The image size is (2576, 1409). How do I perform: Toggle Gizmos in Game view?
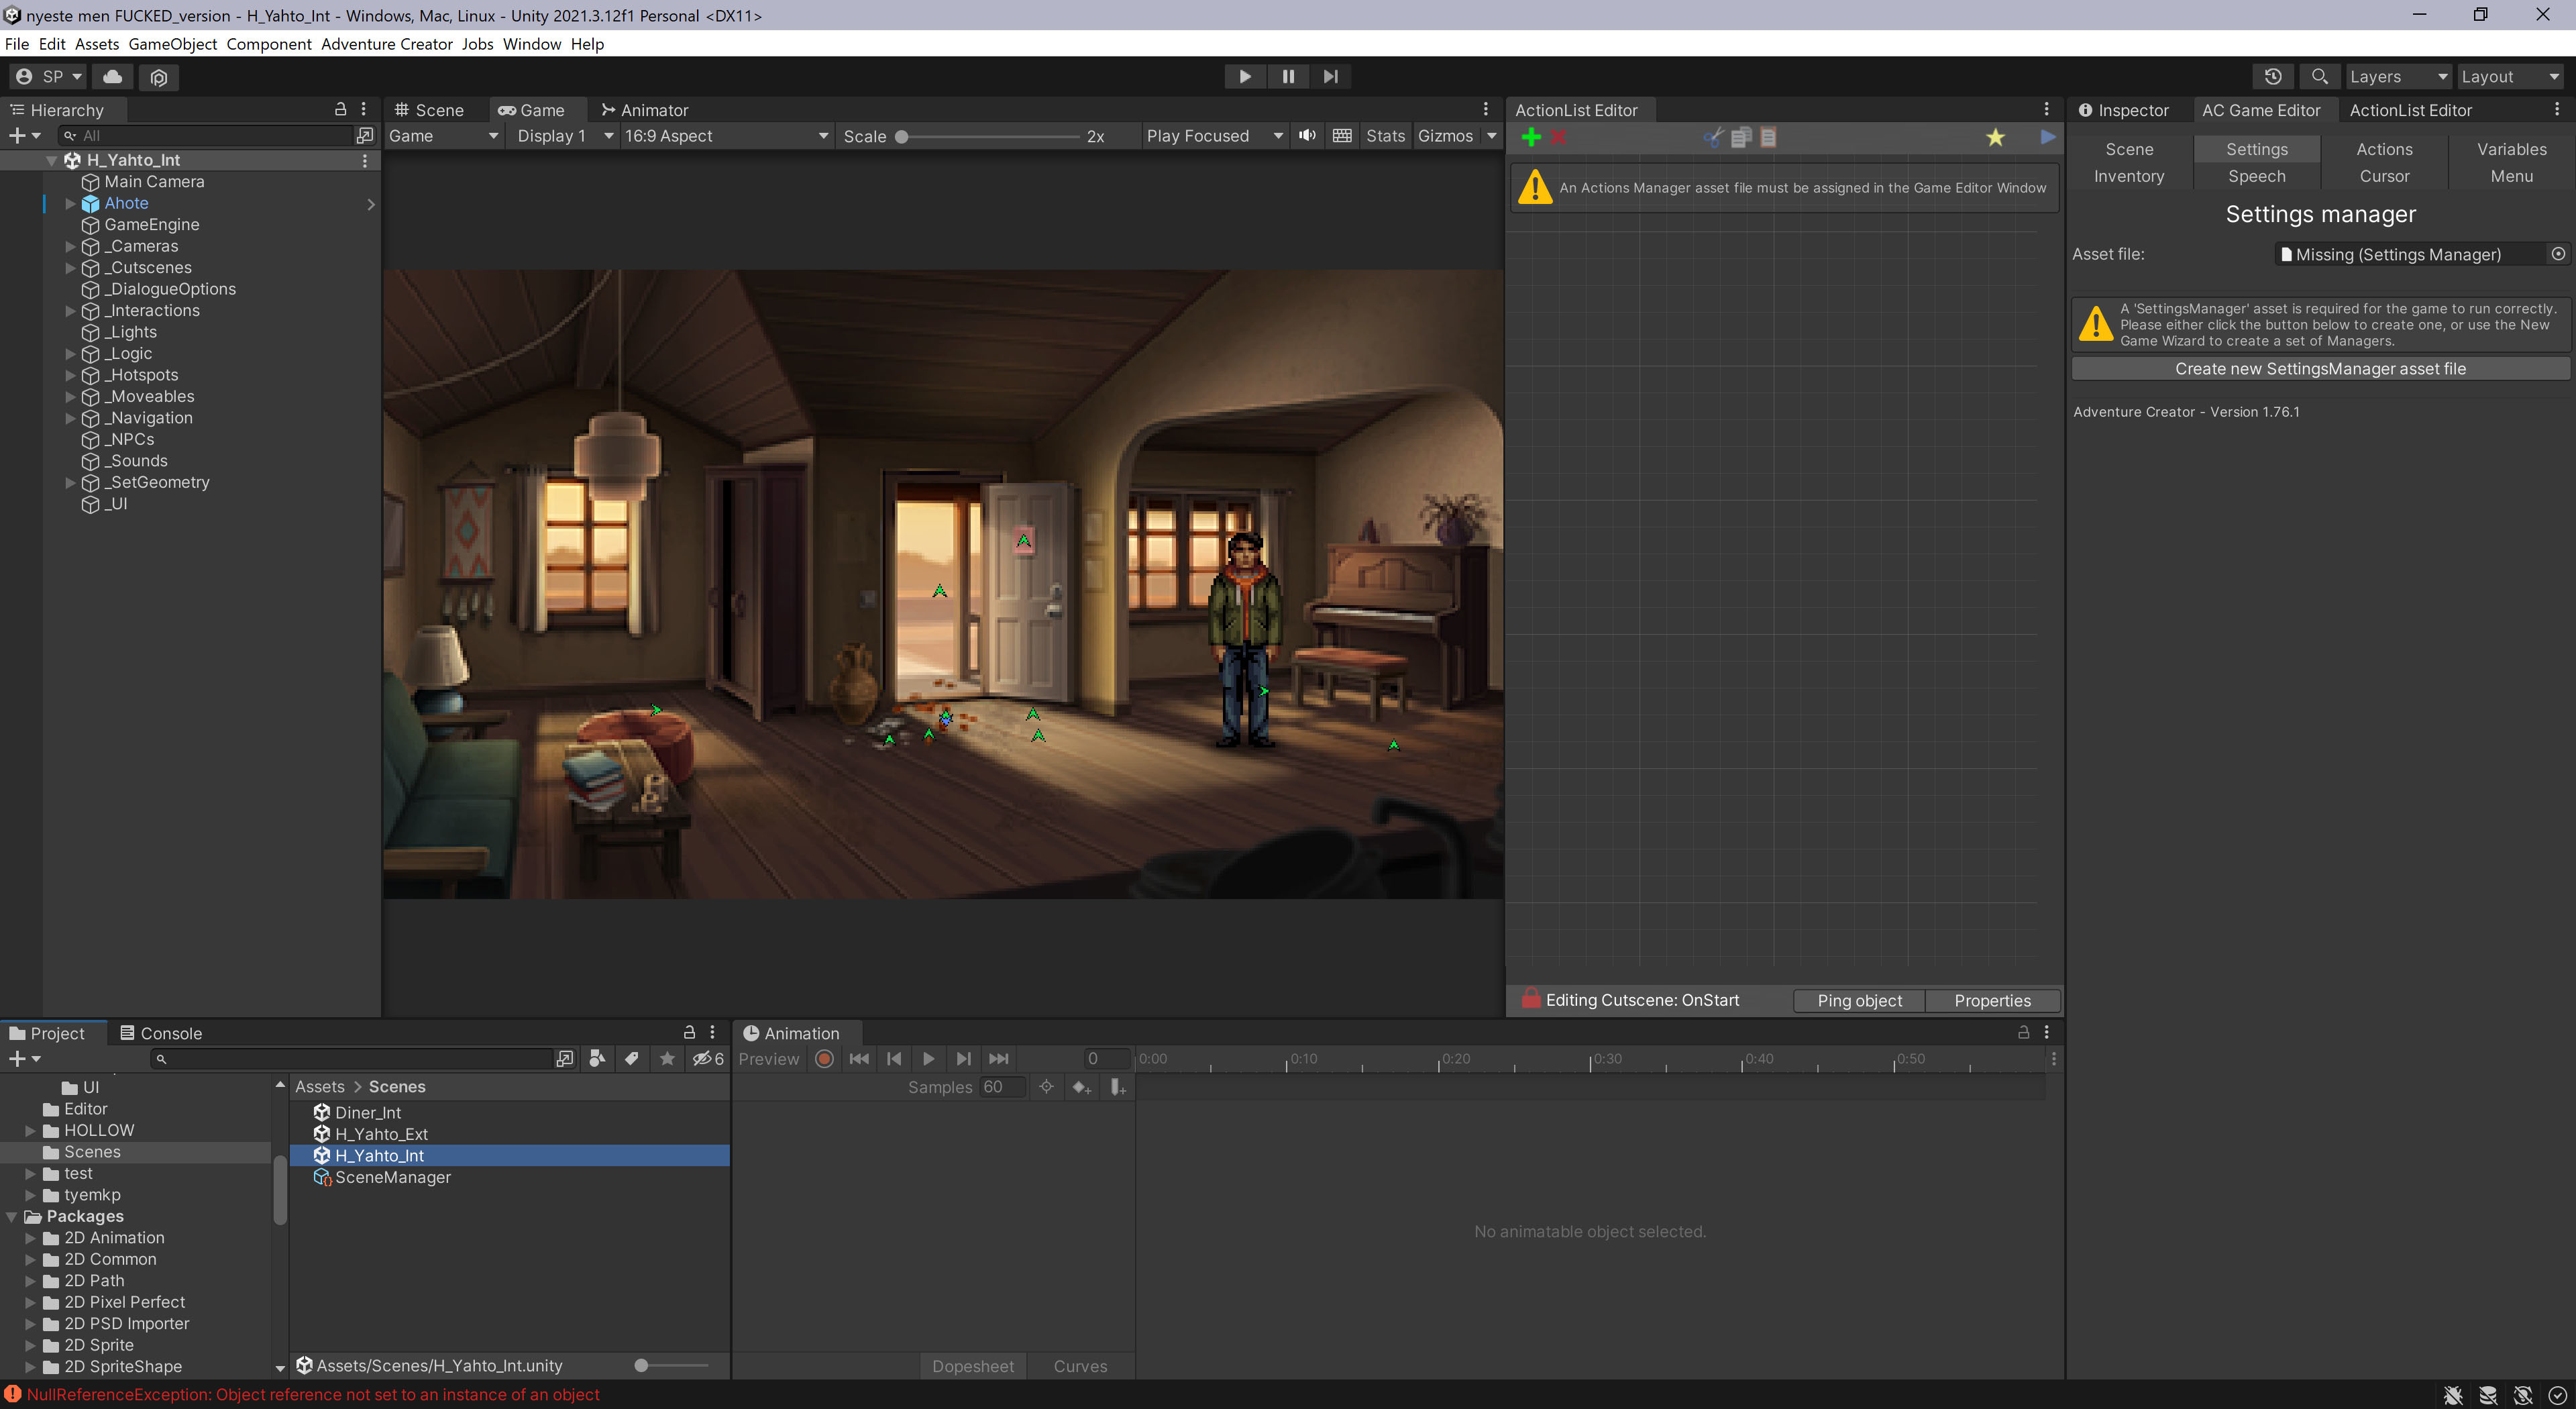(x=1445, y=136)
